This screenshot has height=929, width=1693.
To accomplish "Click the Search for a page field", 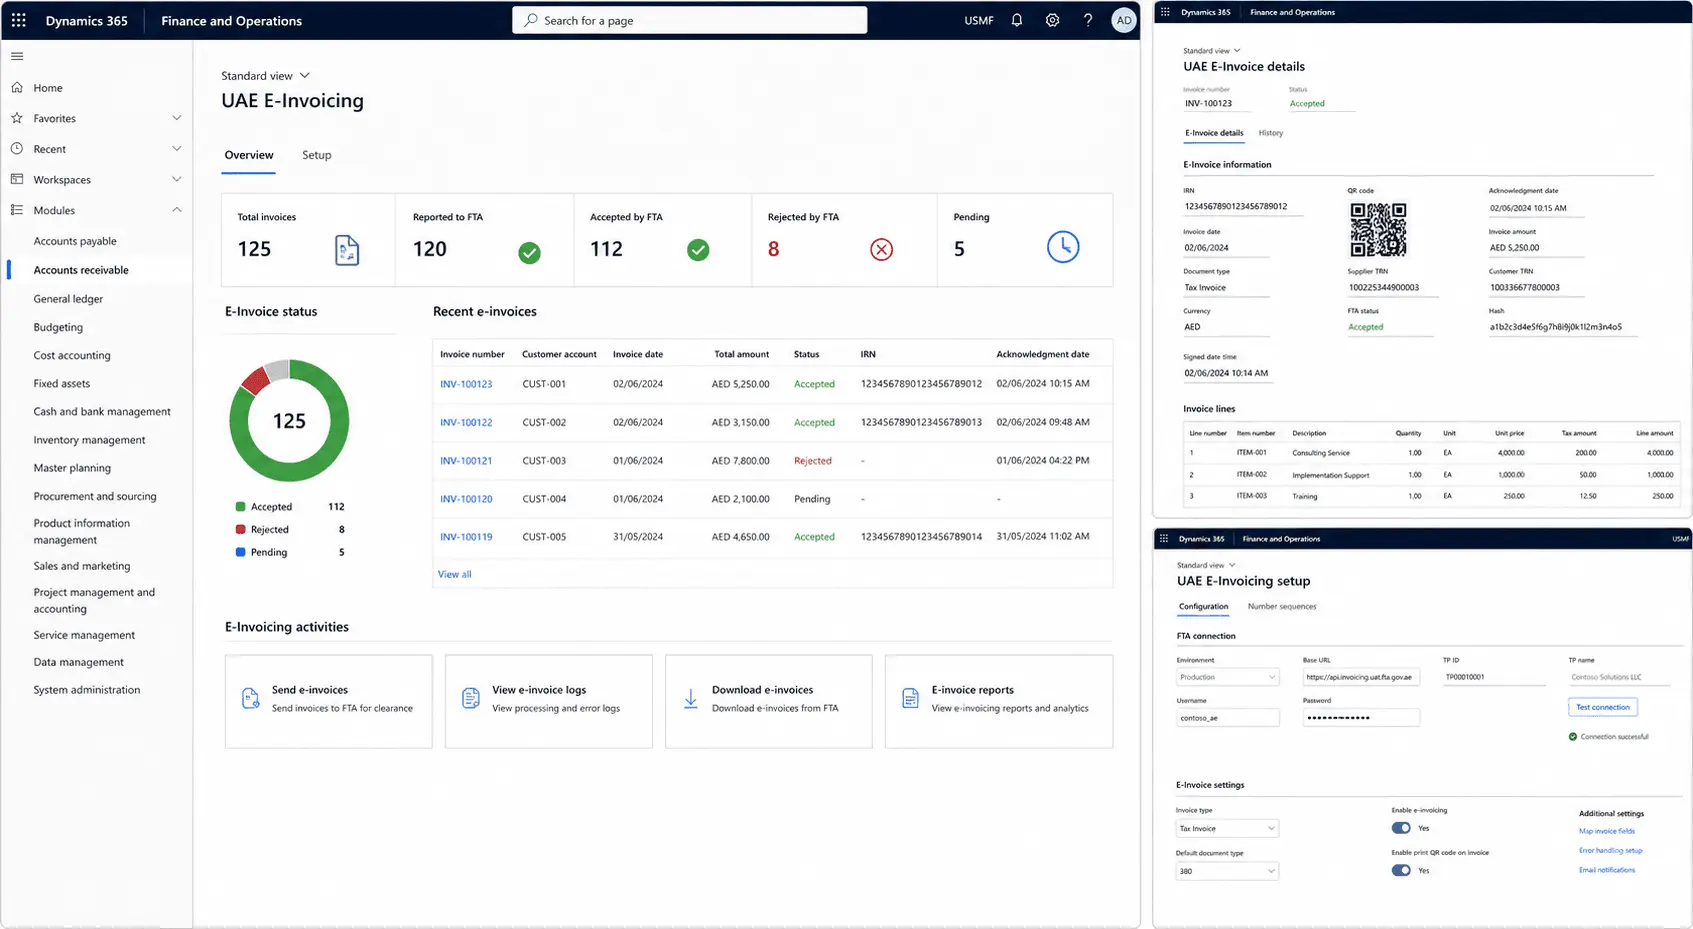I will pos(690,20).
